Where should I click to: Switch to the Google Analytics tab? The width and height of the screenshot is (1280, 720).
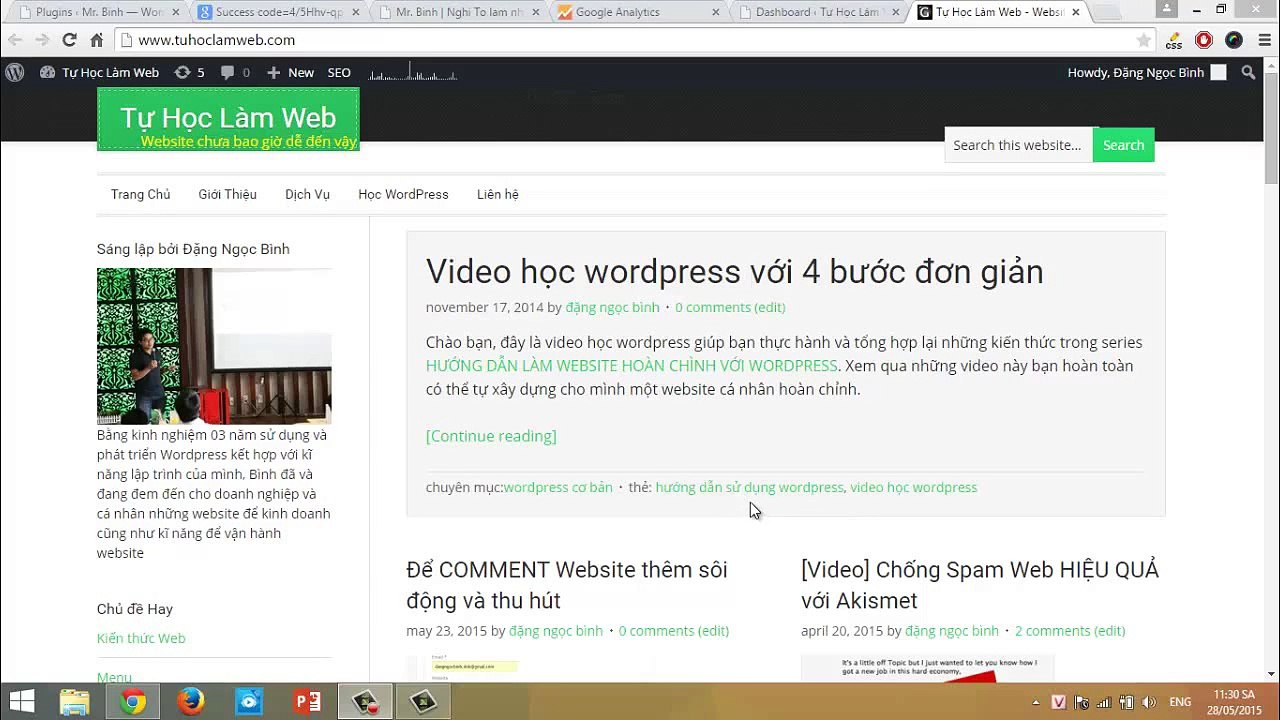pyautogui.click(x=639, y=12)
